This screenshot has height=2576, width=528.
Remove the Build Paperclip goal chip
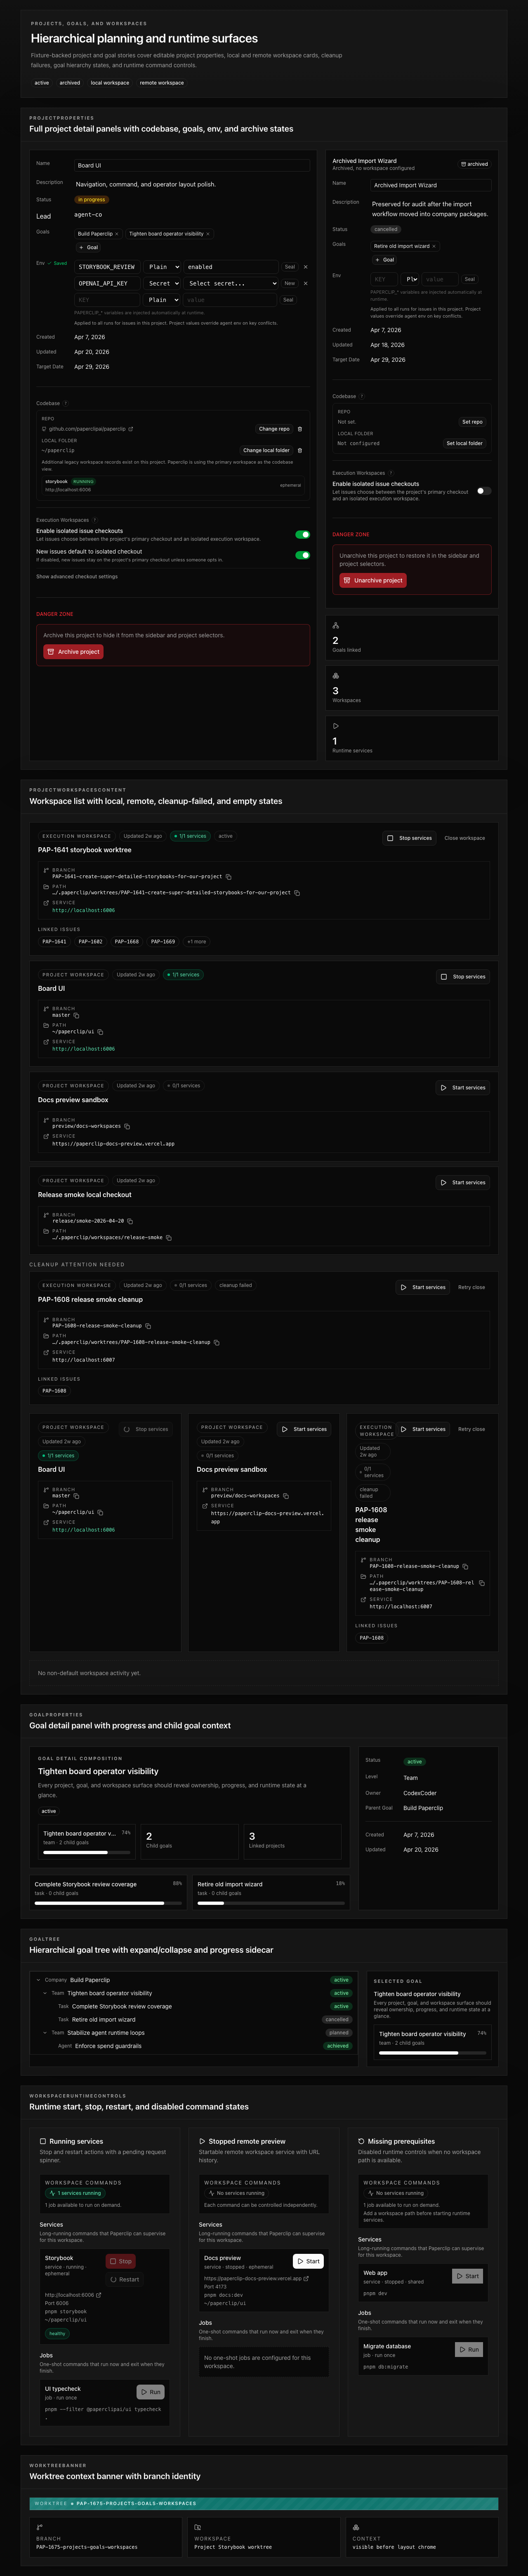point(117,234)
